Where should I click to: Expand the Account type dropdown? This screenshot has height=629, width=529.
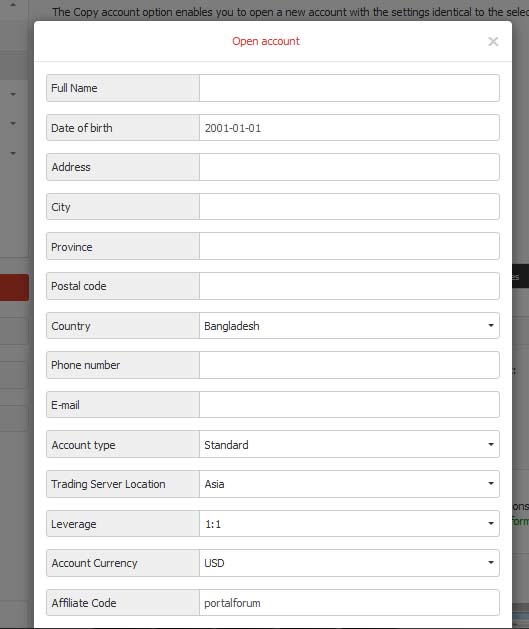349,444
